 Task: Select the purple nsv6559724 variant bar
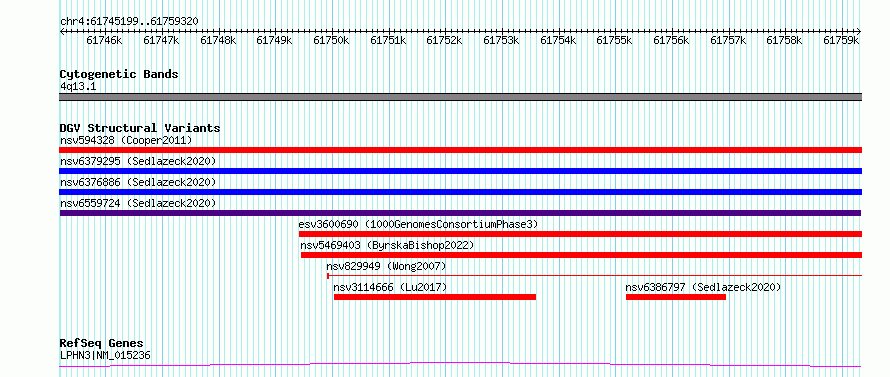(460, 213)
